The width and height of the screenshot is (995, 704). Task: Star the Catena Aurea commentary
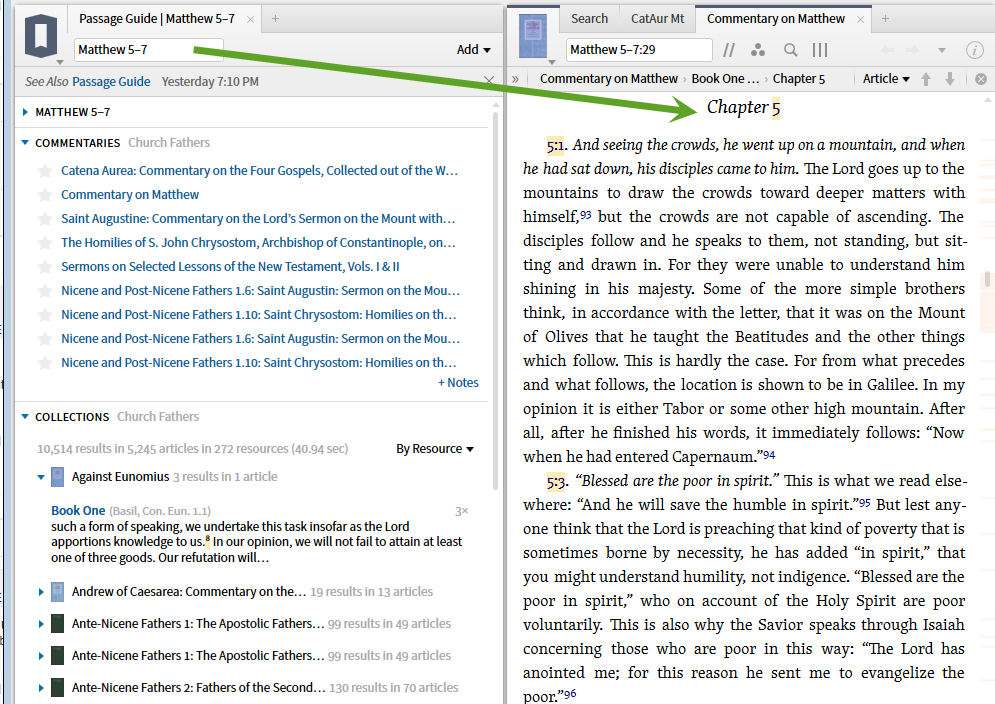point(45,171)
